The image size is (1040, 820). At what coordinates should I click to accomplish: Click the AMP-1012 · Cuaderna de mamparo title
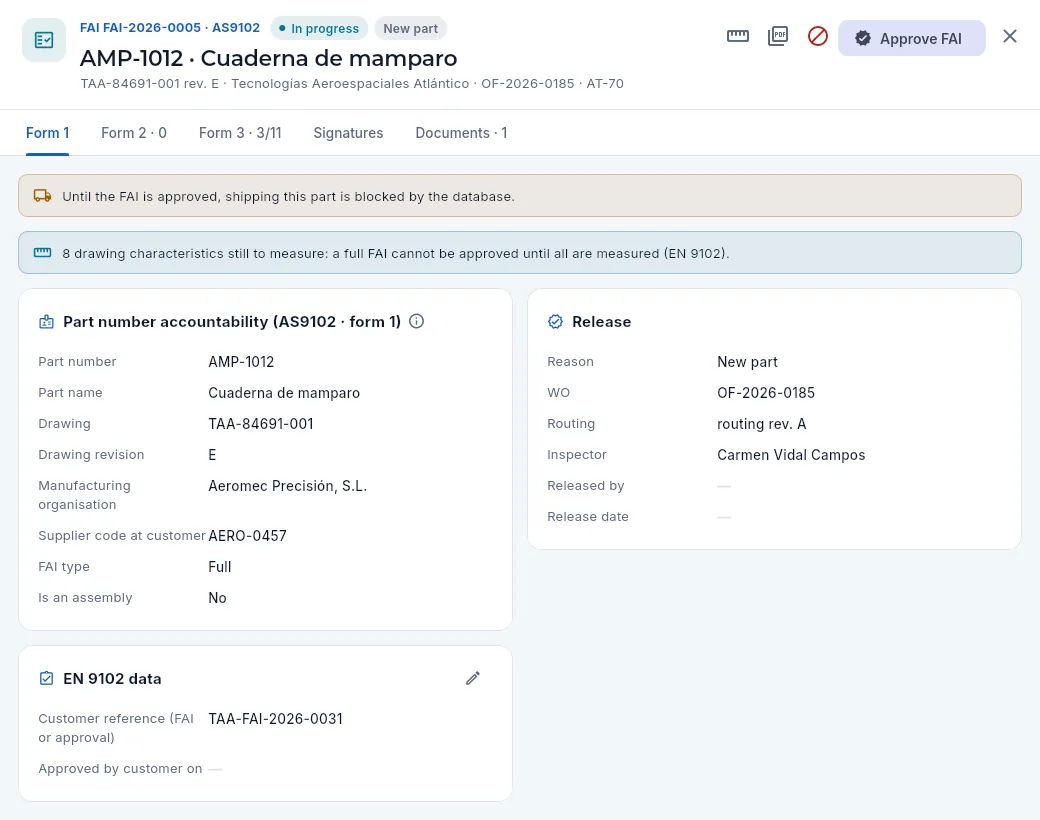(269, 58)
